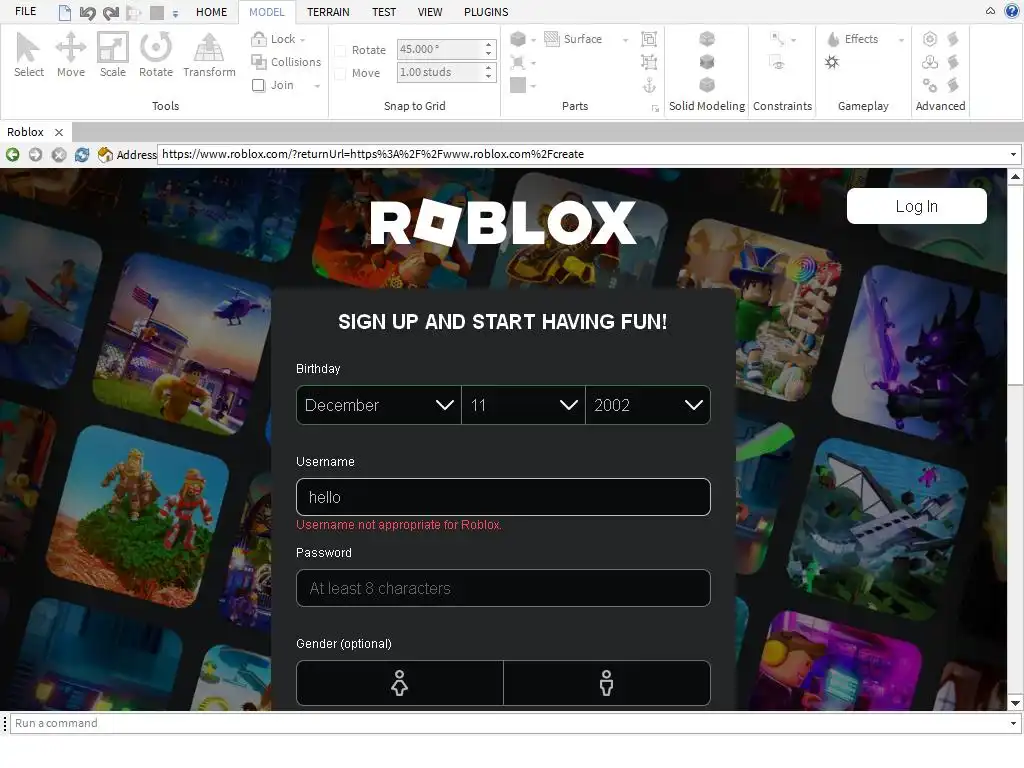Open the Customize Quick Access dropdown

tap(175, 13)
